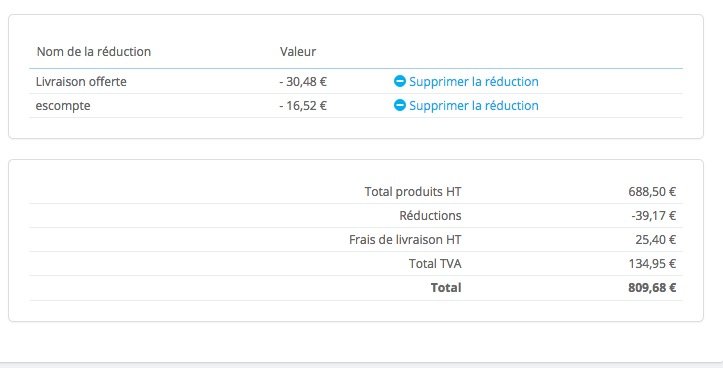The height and width of the screenshot is (368, 723).
Task: Select the 134,95 € tax amount
Action: 652,264
